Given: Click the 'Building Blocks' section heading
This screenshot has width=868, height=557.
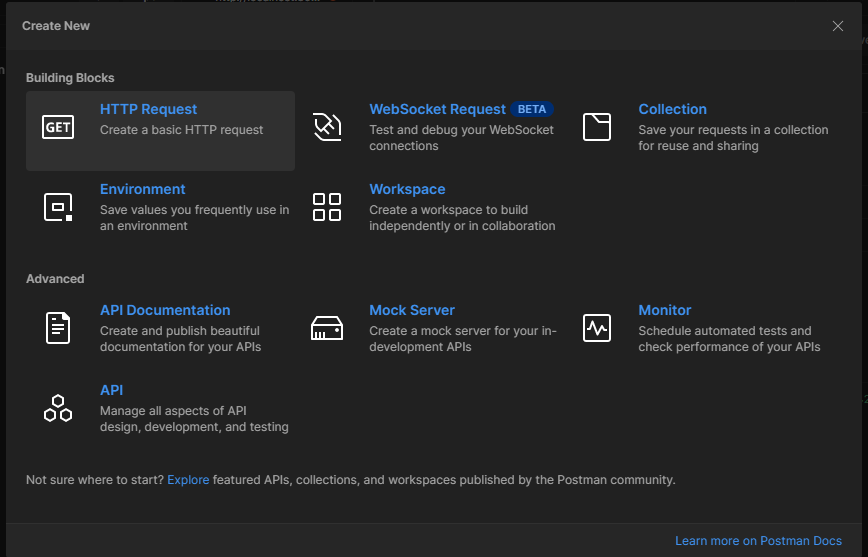Looking at the screenshot, I should pos(70,78).
